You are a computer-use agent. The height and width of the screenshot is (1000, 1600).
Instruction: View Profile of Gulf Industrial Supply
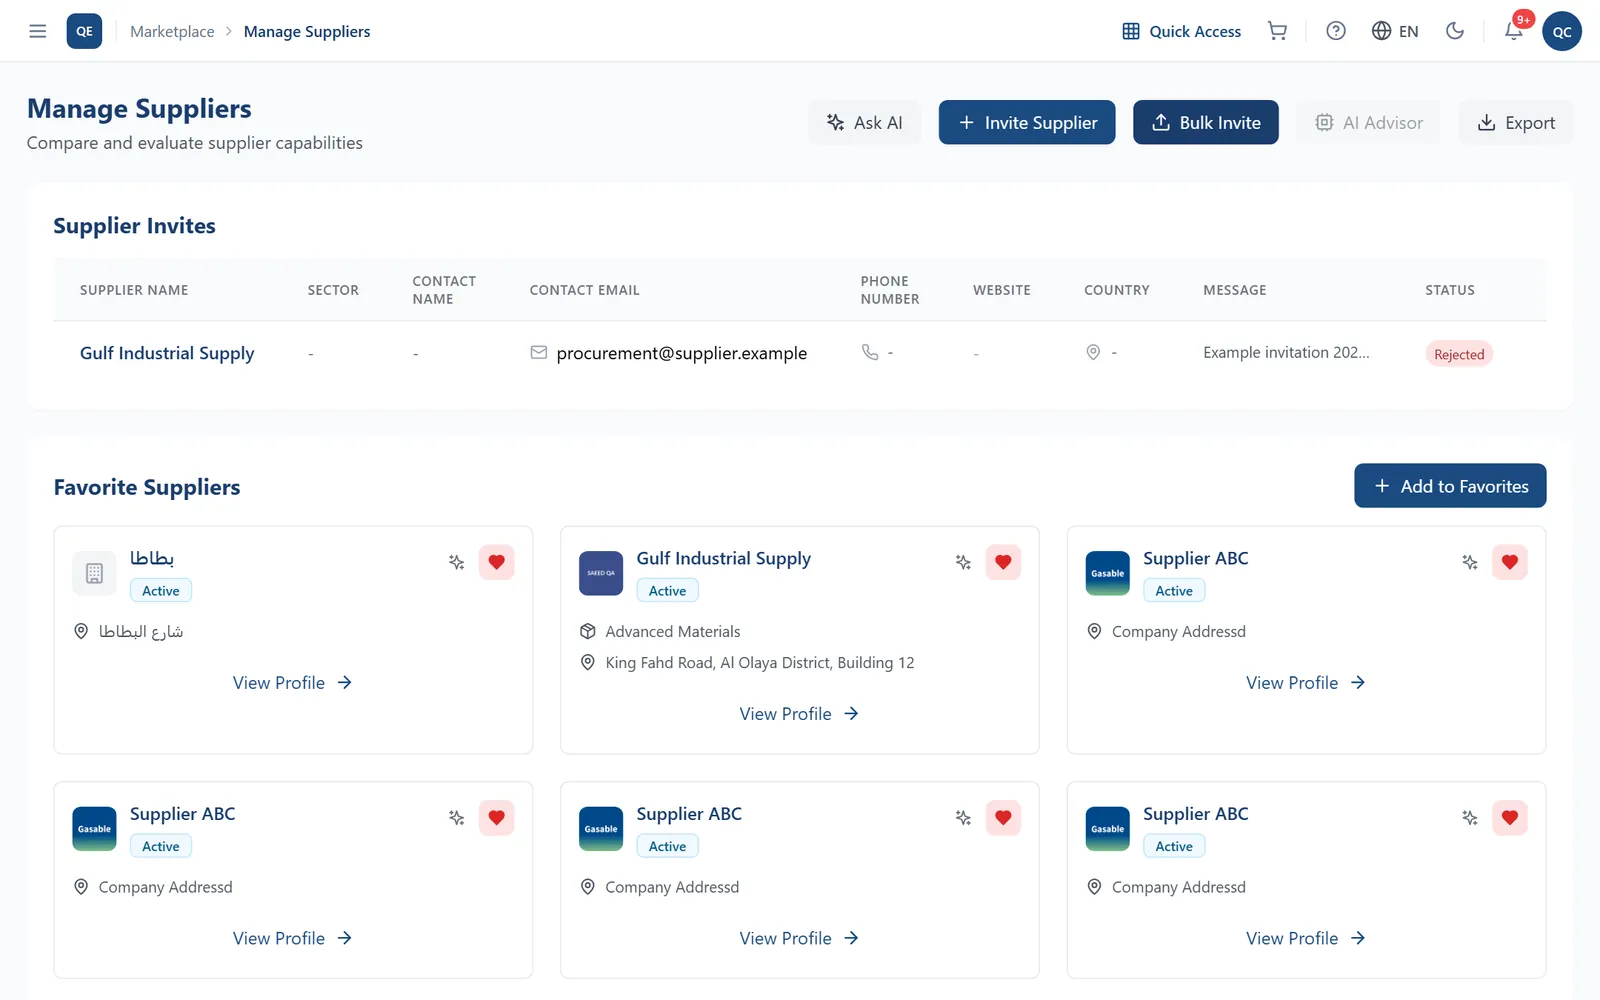click(x=799, y=714)
